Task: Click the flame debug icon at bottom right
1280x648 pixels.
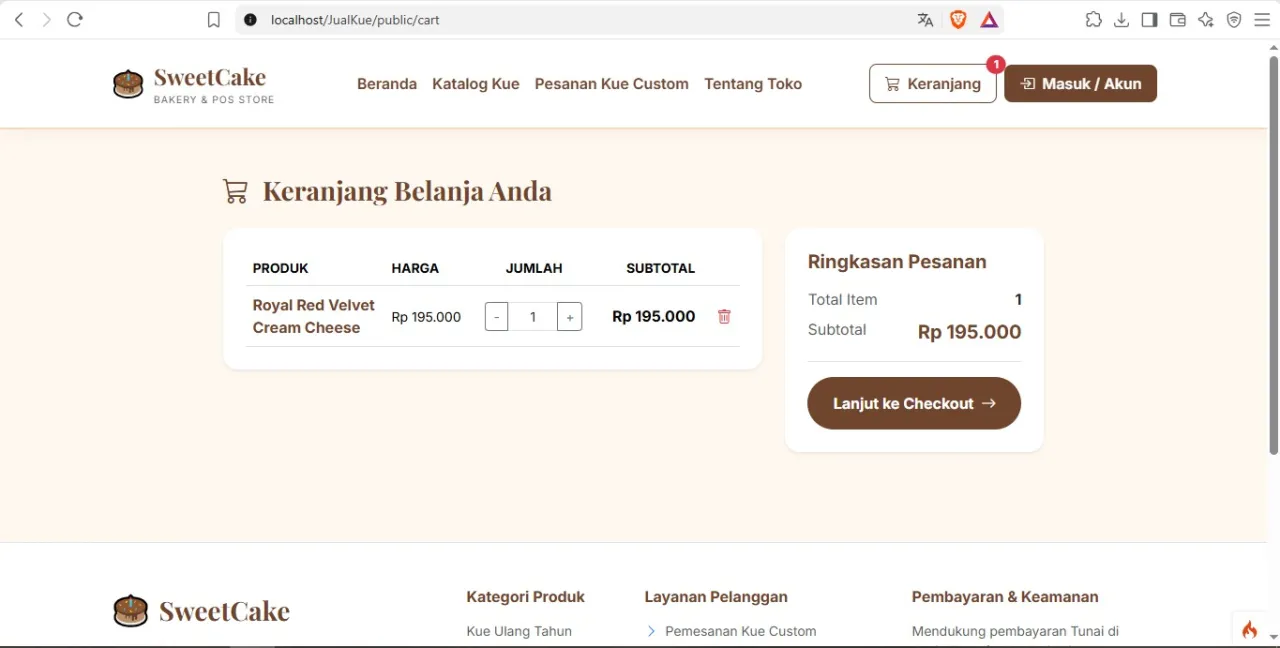Action: coord(1249,629)
